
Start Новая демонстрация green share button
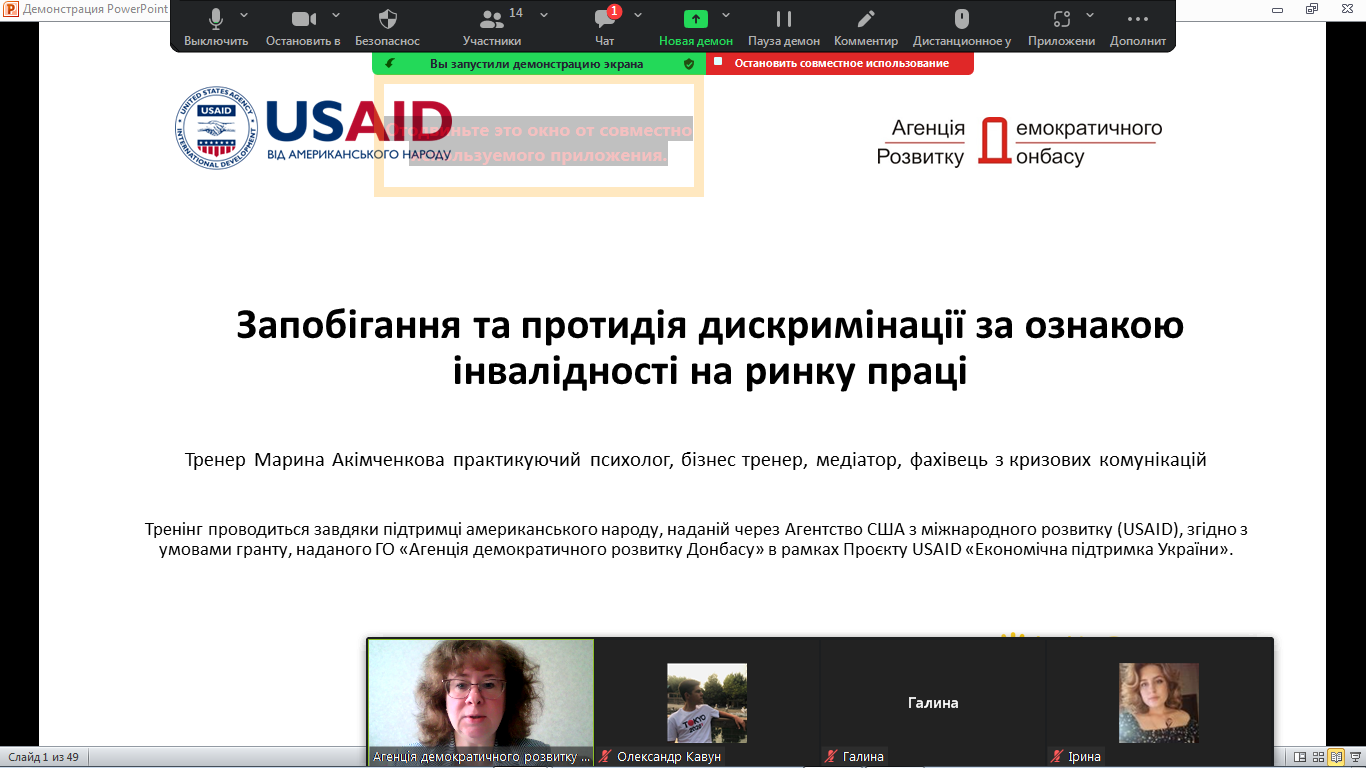[696, 27]
